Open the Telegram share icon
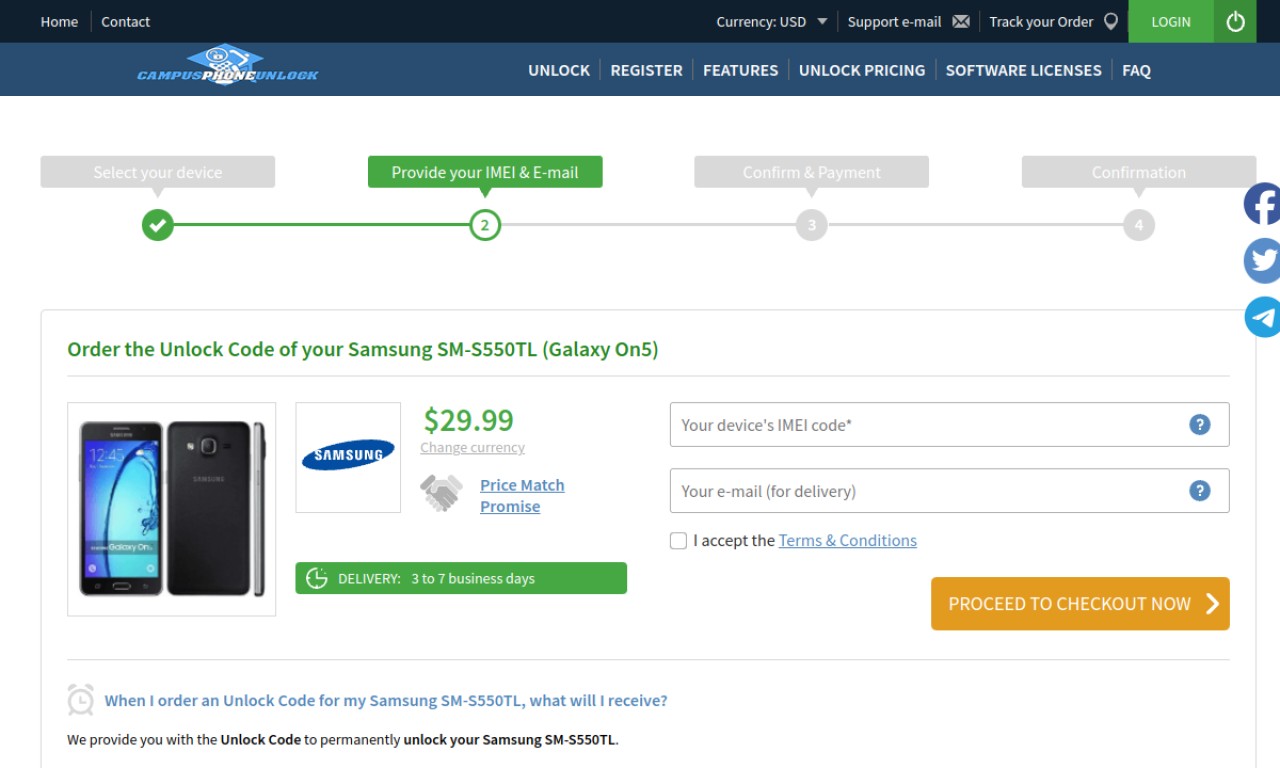1280x768 pixels. (x=1262, y=317)
